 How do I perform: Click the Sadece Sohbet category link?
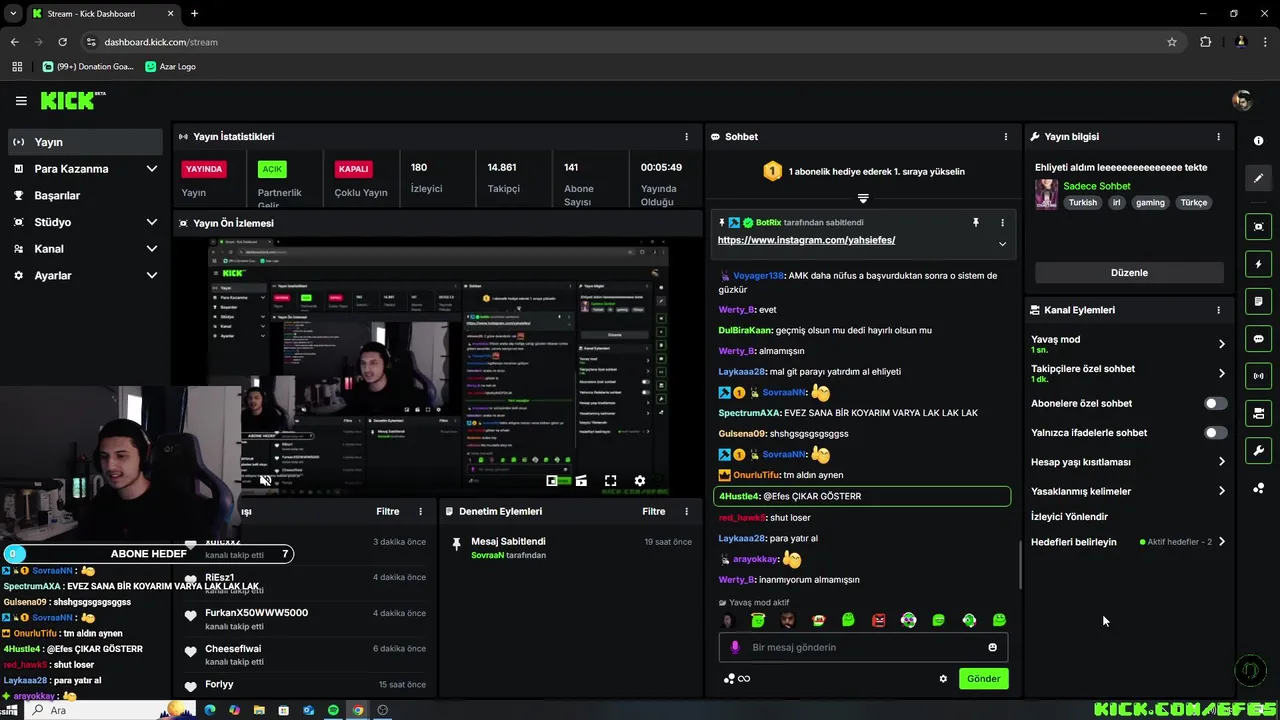(1097, 186)
